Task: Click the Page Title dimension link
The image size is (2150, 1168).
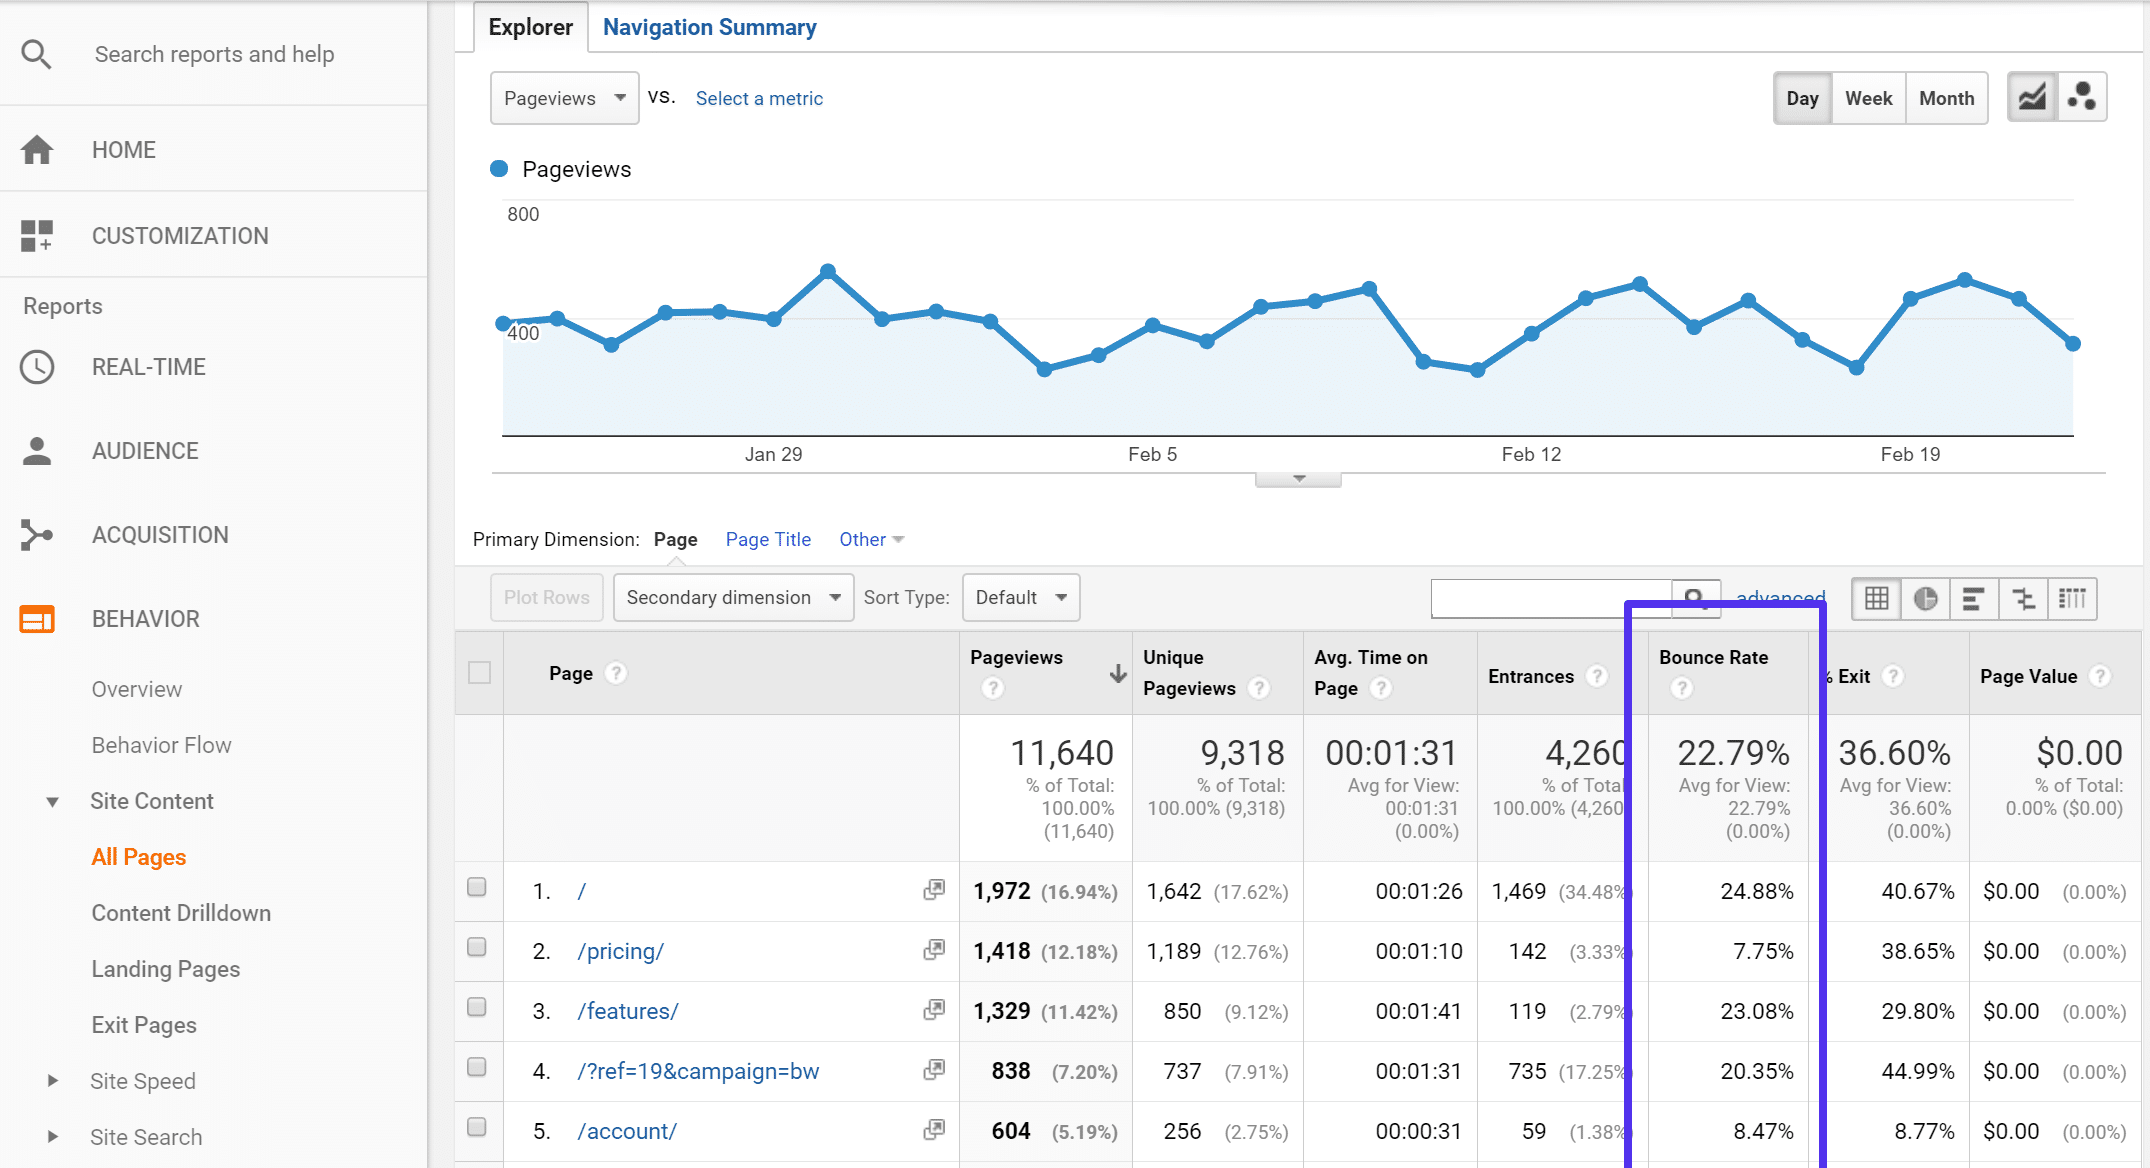Action: [768, 539]
